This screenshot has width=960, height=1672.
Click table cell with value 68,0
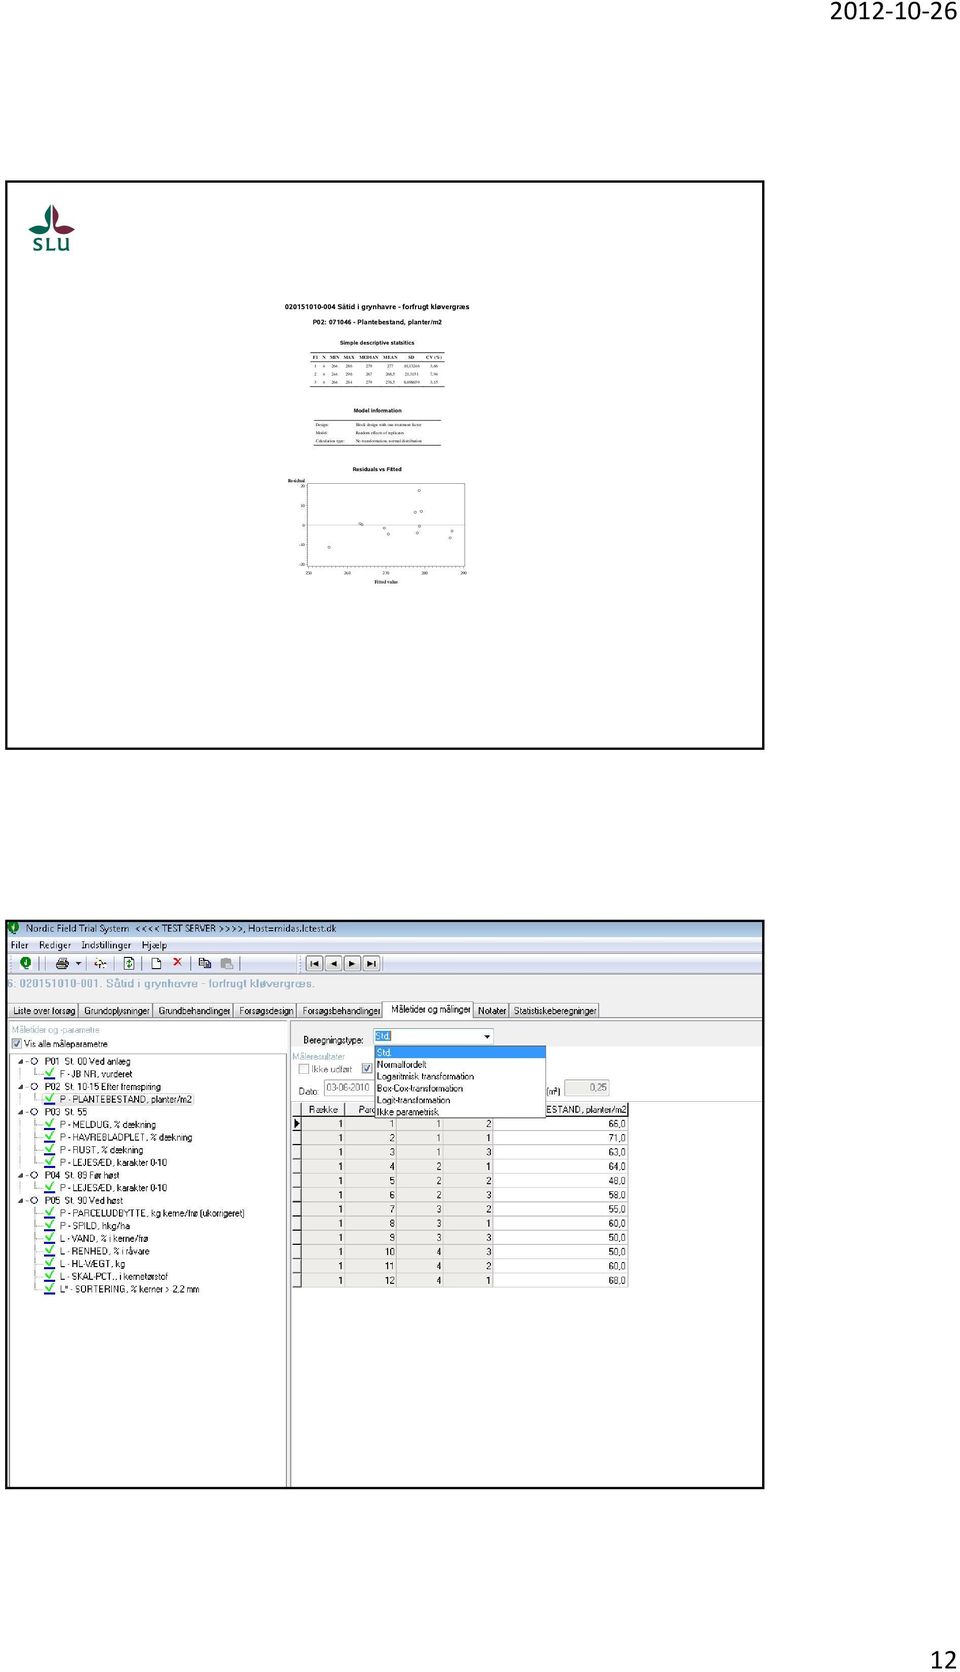pos(561,1280)
